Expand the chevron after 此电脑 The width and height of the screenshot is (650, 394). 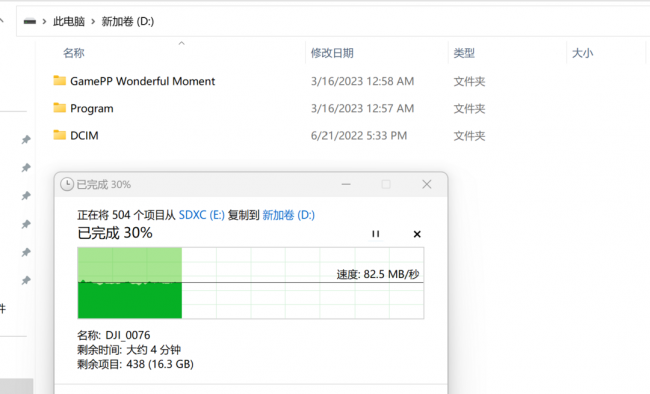pyautogui.click(x=93, y=21)
